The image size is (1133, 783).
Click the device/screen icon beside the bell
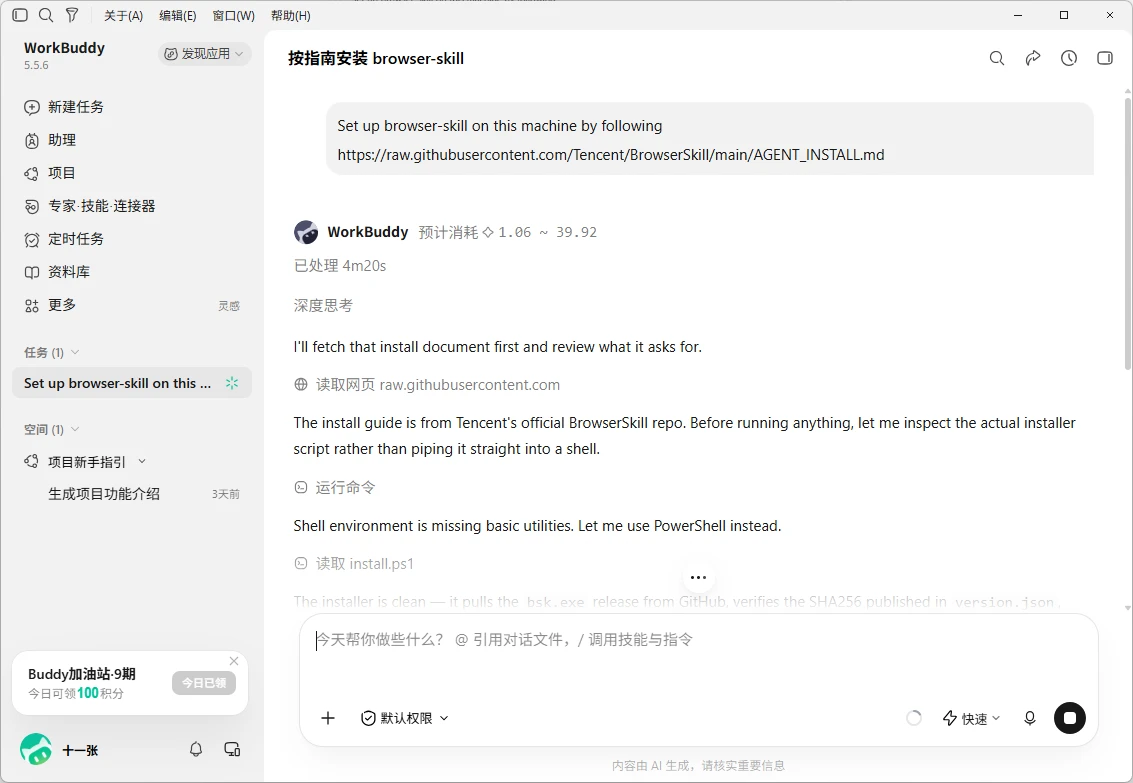[x=232, y=750]
